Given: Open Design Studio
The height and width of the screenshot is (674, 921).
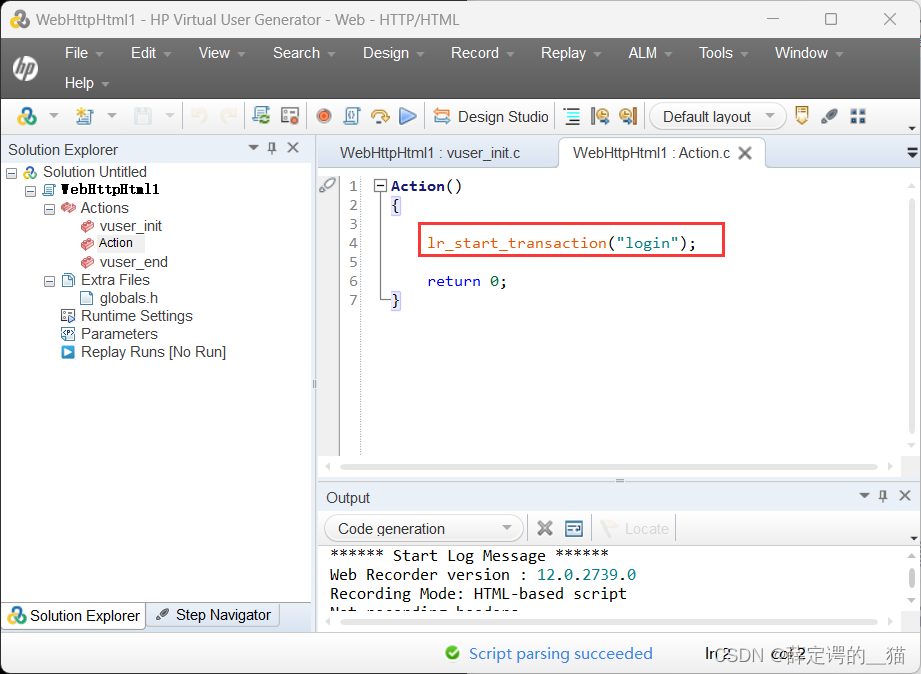Looking at the screenshot, I should [491, 116].
